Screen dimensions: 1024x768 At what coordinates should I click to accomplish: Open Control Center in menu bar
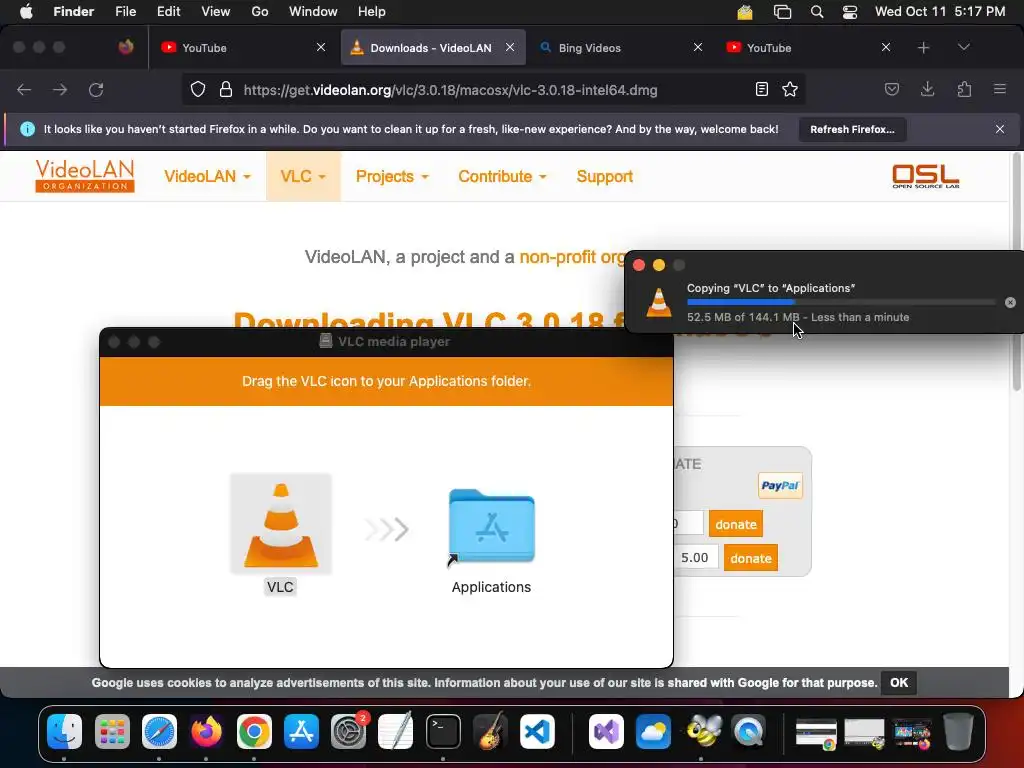point(850,12)
